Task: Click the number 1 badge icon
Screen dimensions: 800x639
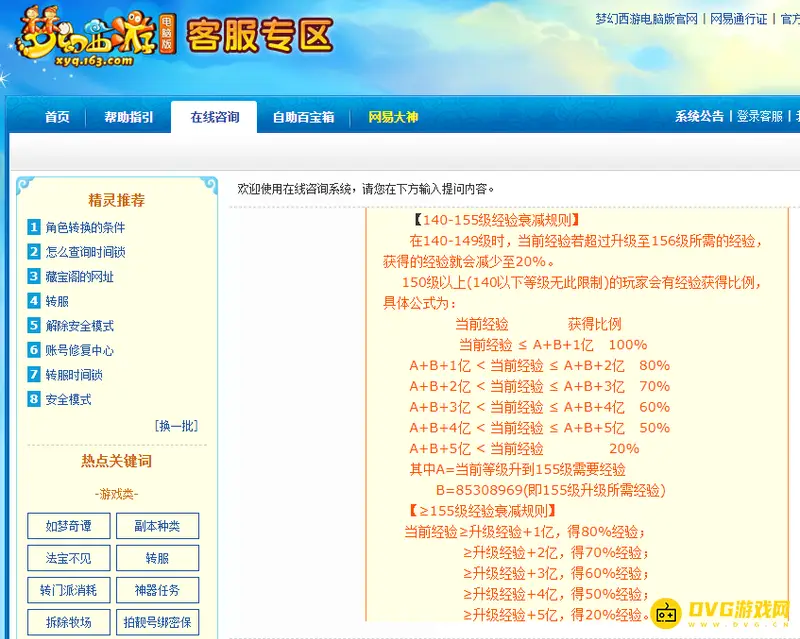Action: point(34,227)
